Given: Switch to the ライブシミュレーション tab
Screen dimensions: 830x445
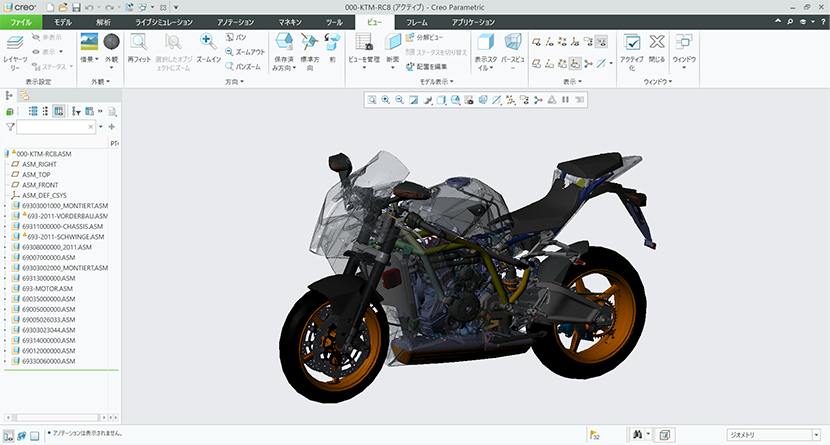Looking at the screenshot, I should pyautogui.click(x=164, y=22).
